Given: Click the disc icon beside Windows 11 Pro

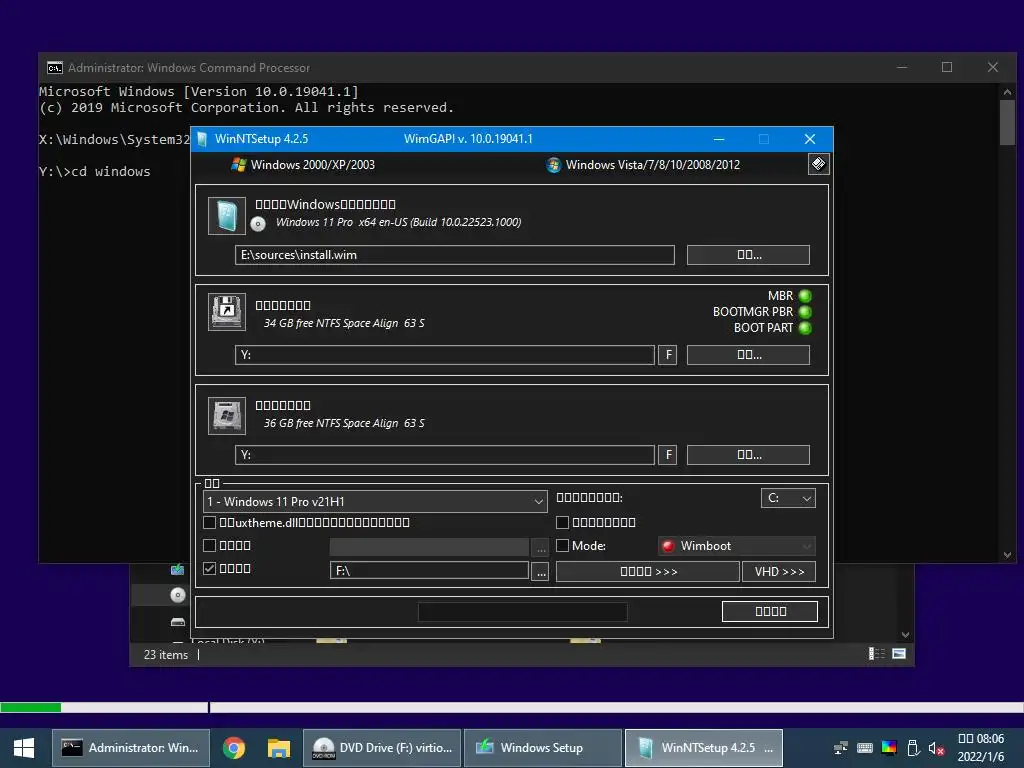Looking at the screenshot, I should (258, 224).
